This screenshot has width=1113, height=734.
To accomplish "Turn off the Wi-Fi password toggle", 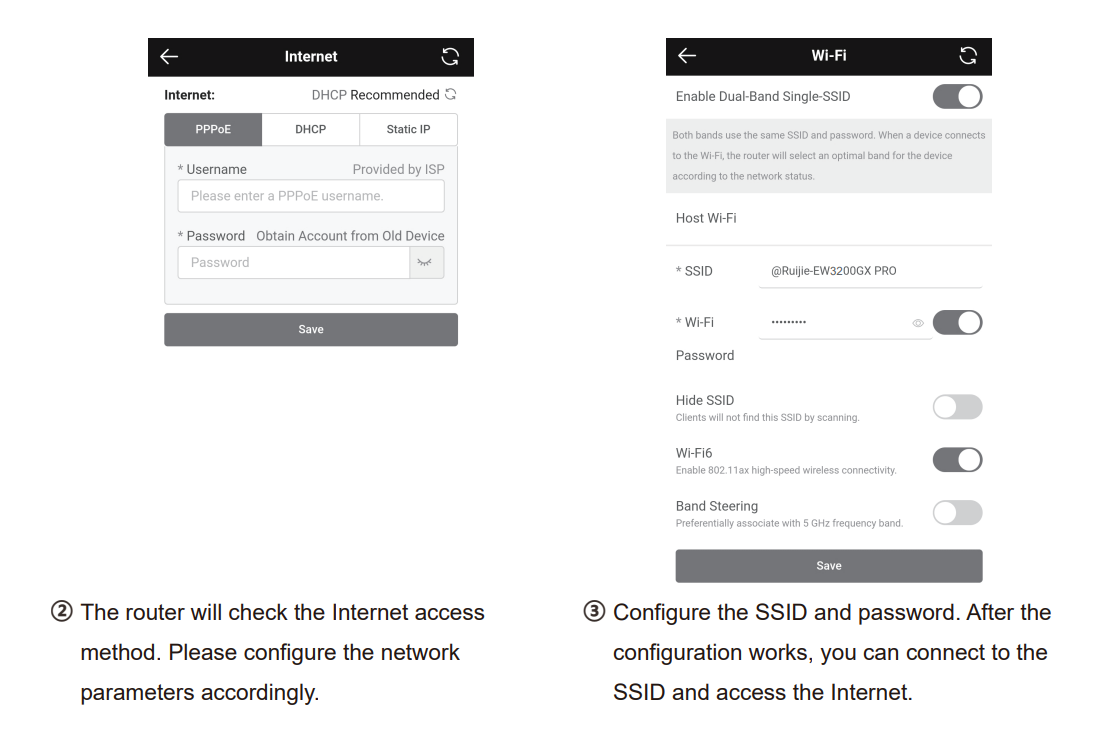I will tap(957, 323).
